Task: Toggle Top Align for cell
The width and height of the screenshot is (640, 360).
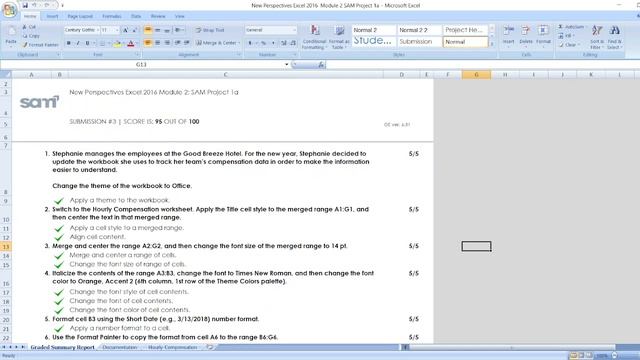Action: (x=148, y=30)
